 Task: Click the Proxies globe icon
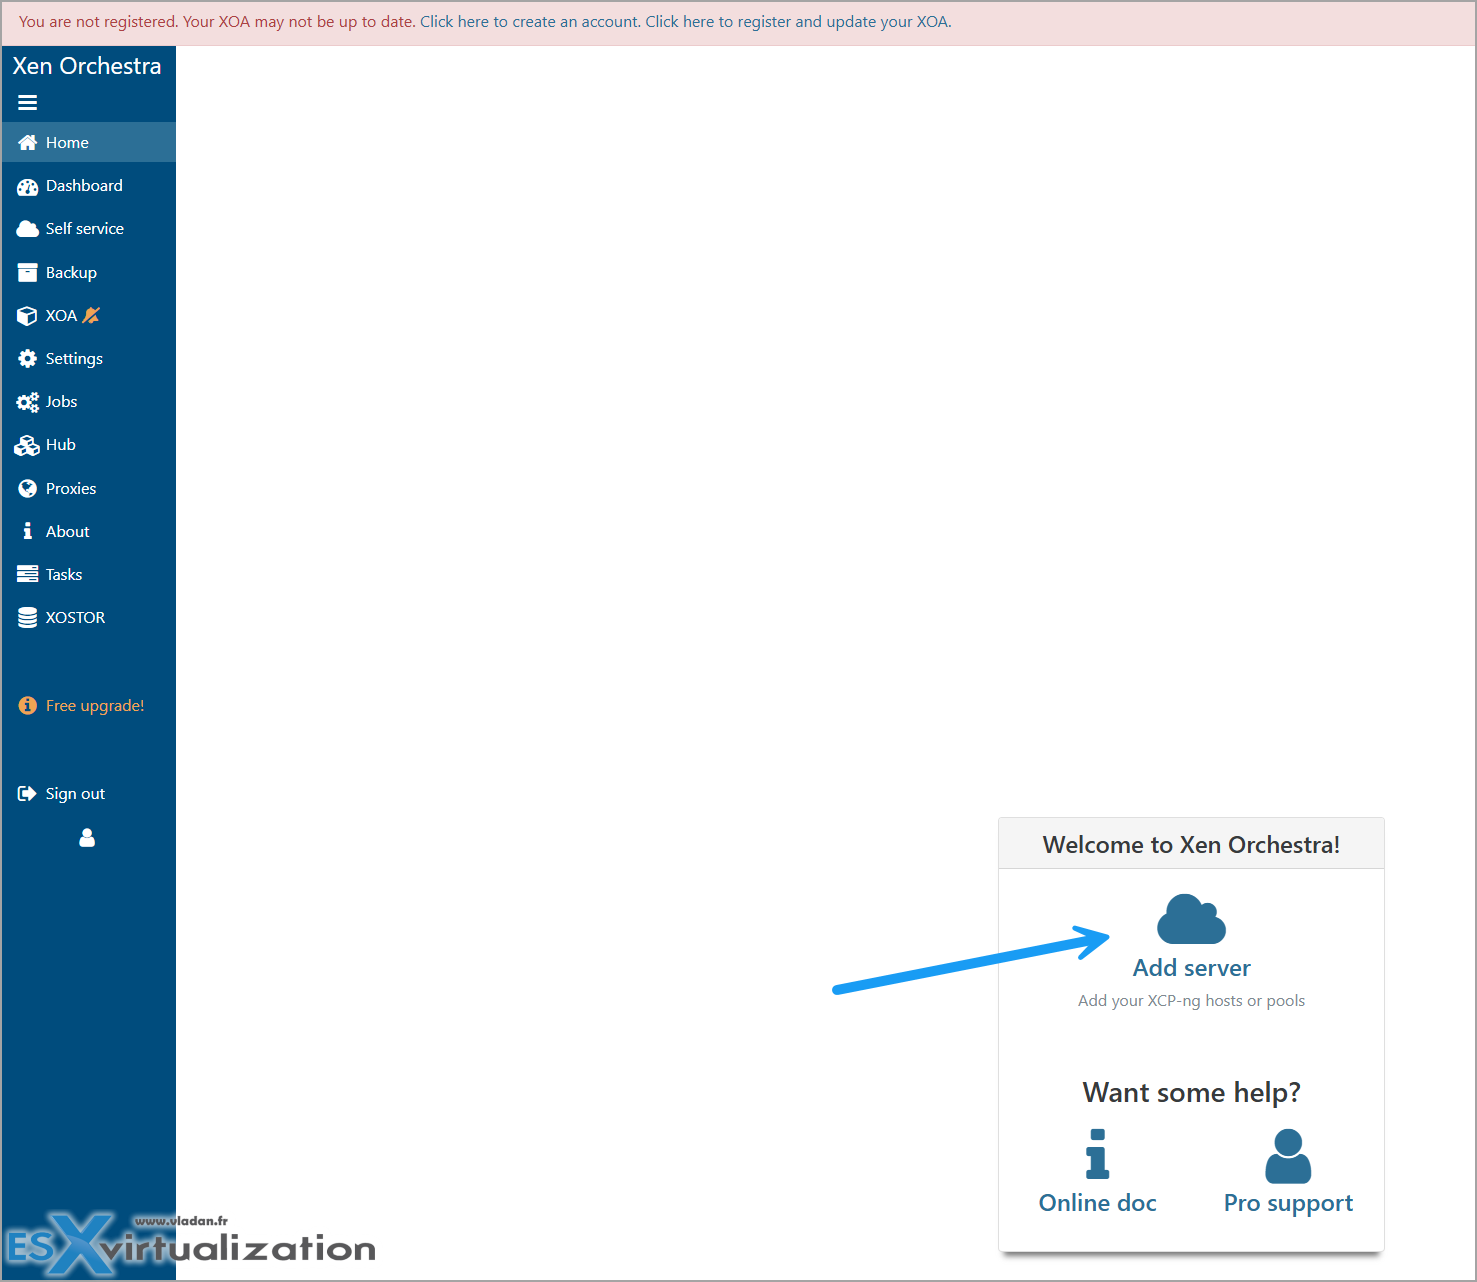(28, 489)
